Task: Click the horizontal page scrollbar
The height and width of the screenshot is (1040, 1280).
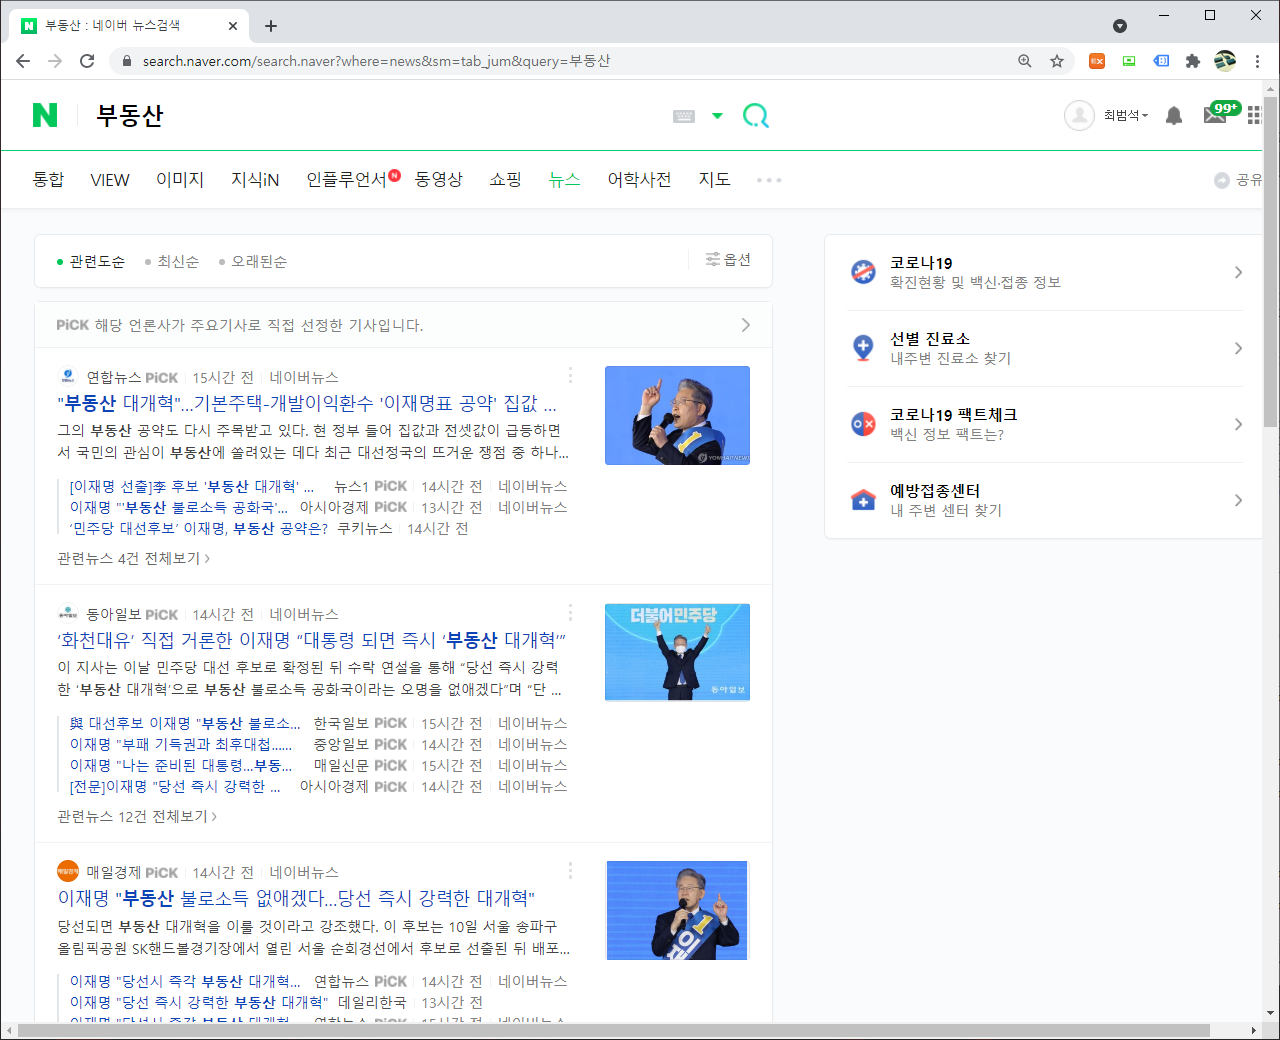Action: click(x=614, y=1030)
